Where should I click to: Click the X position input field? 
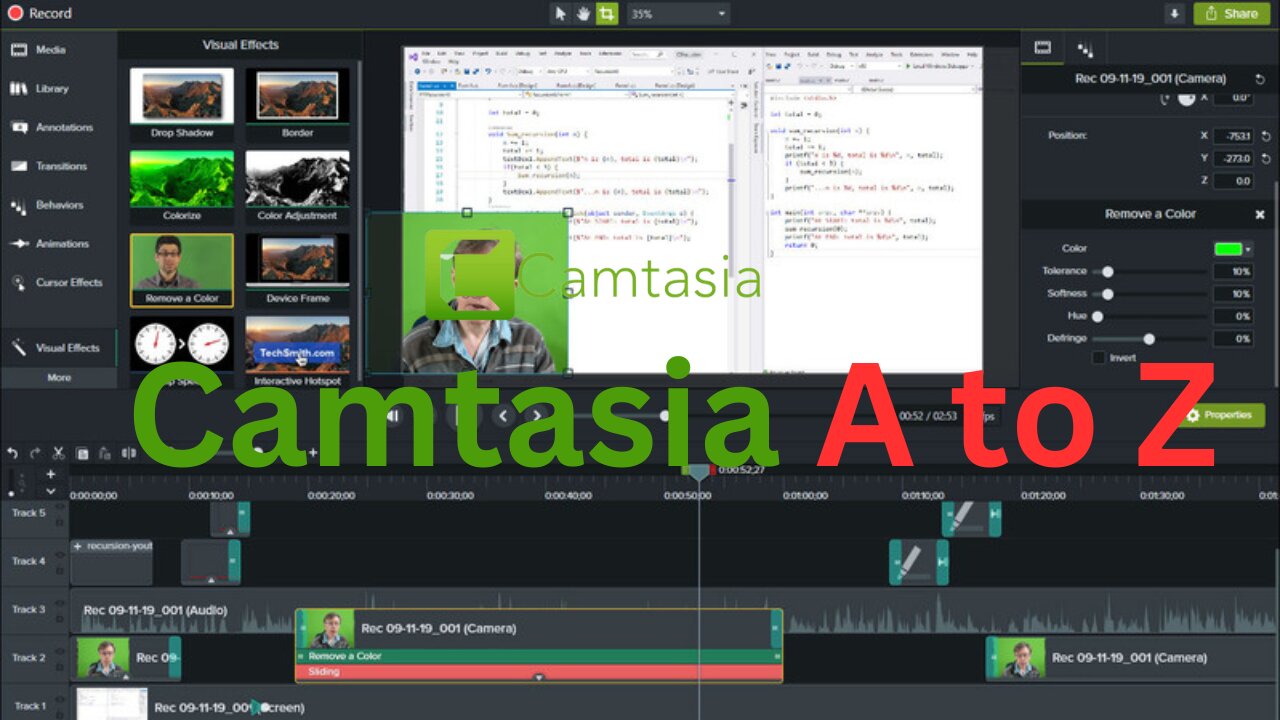(x=1232, y=136)
